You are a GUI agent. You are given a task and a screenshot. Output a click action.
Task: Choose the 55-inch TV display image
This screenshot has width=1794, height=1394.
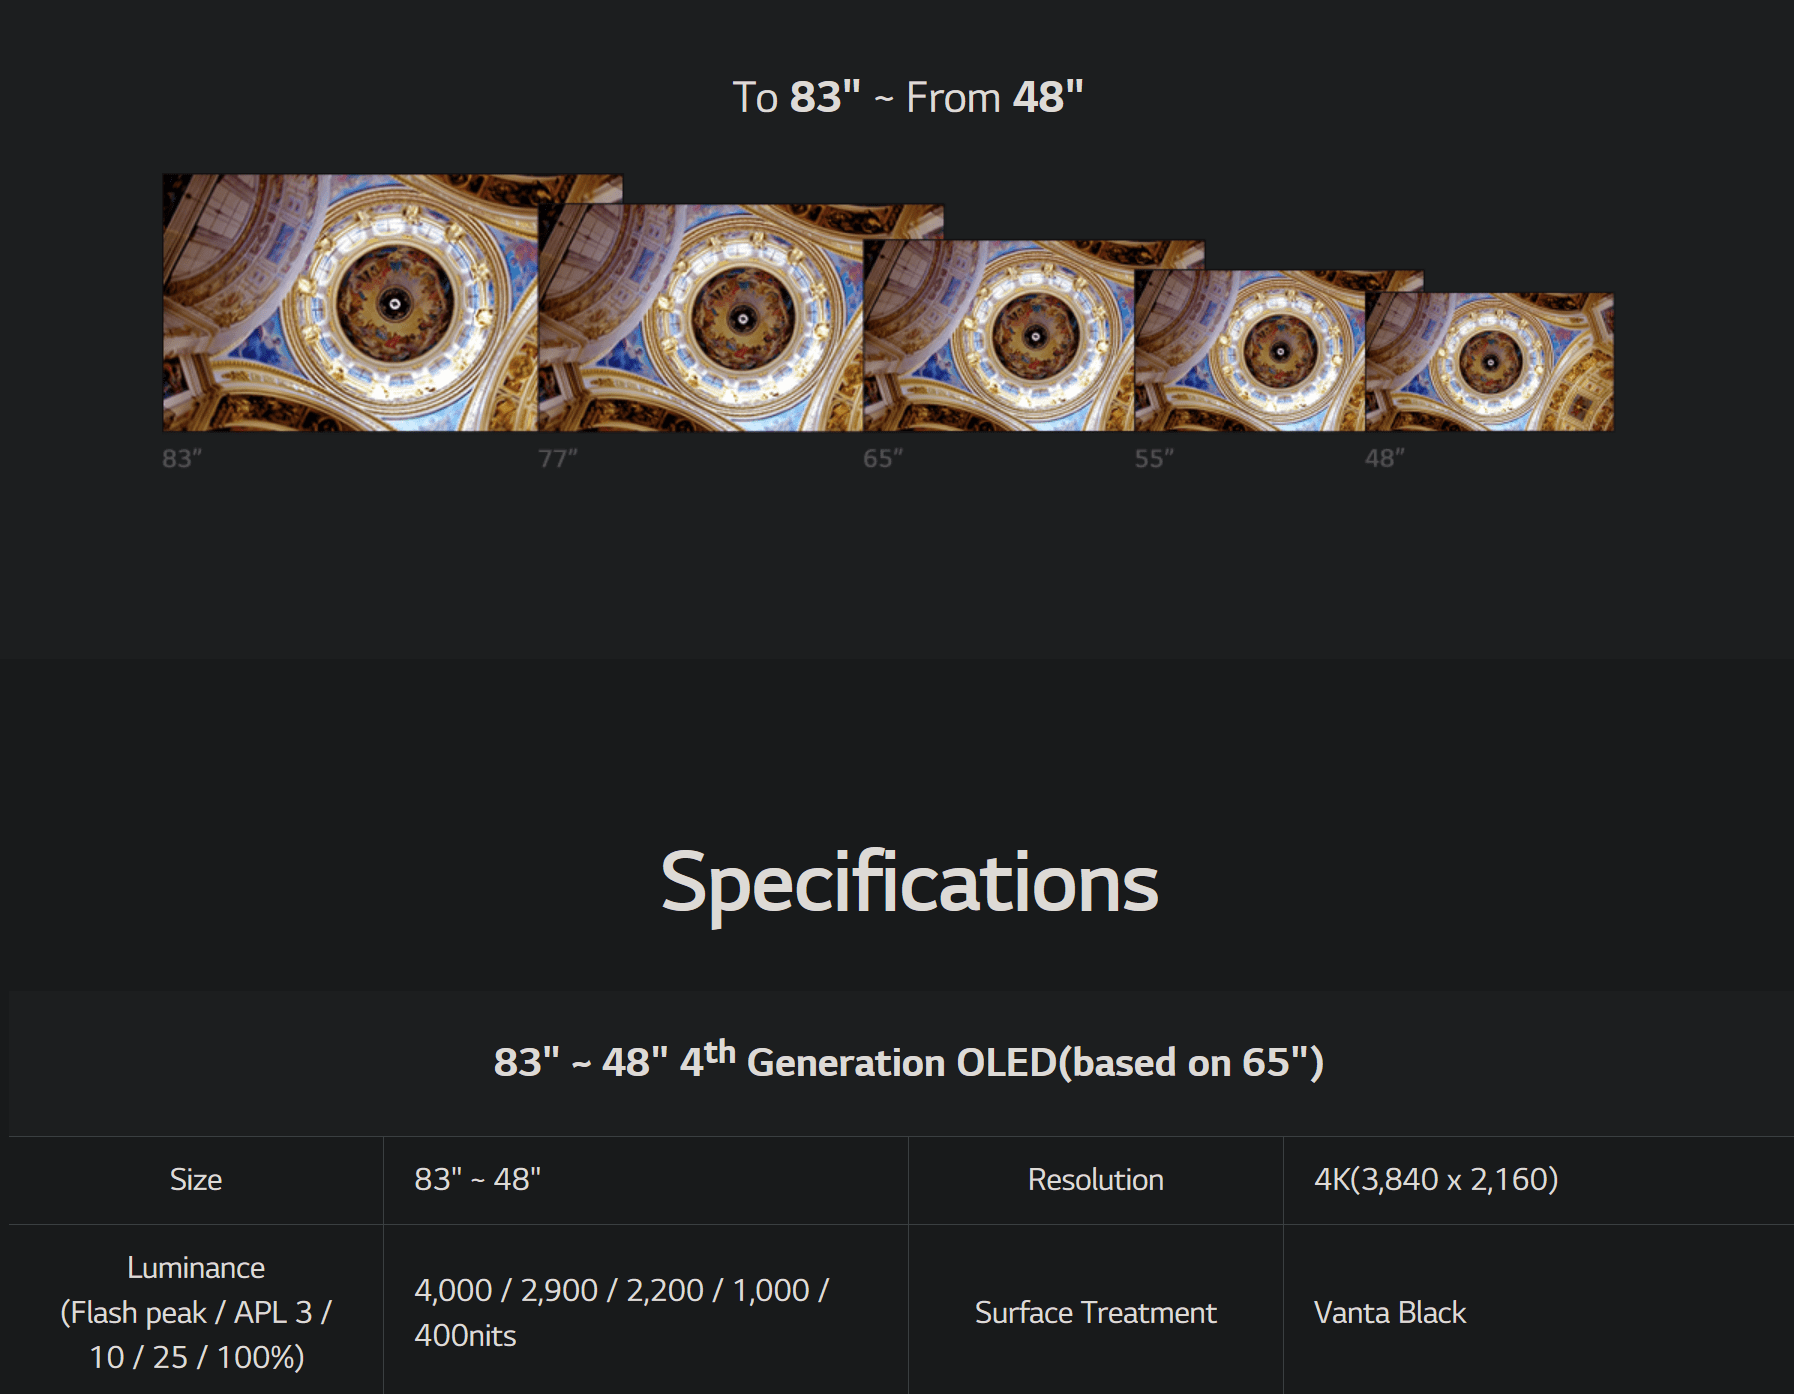[x=1250, y=351]
